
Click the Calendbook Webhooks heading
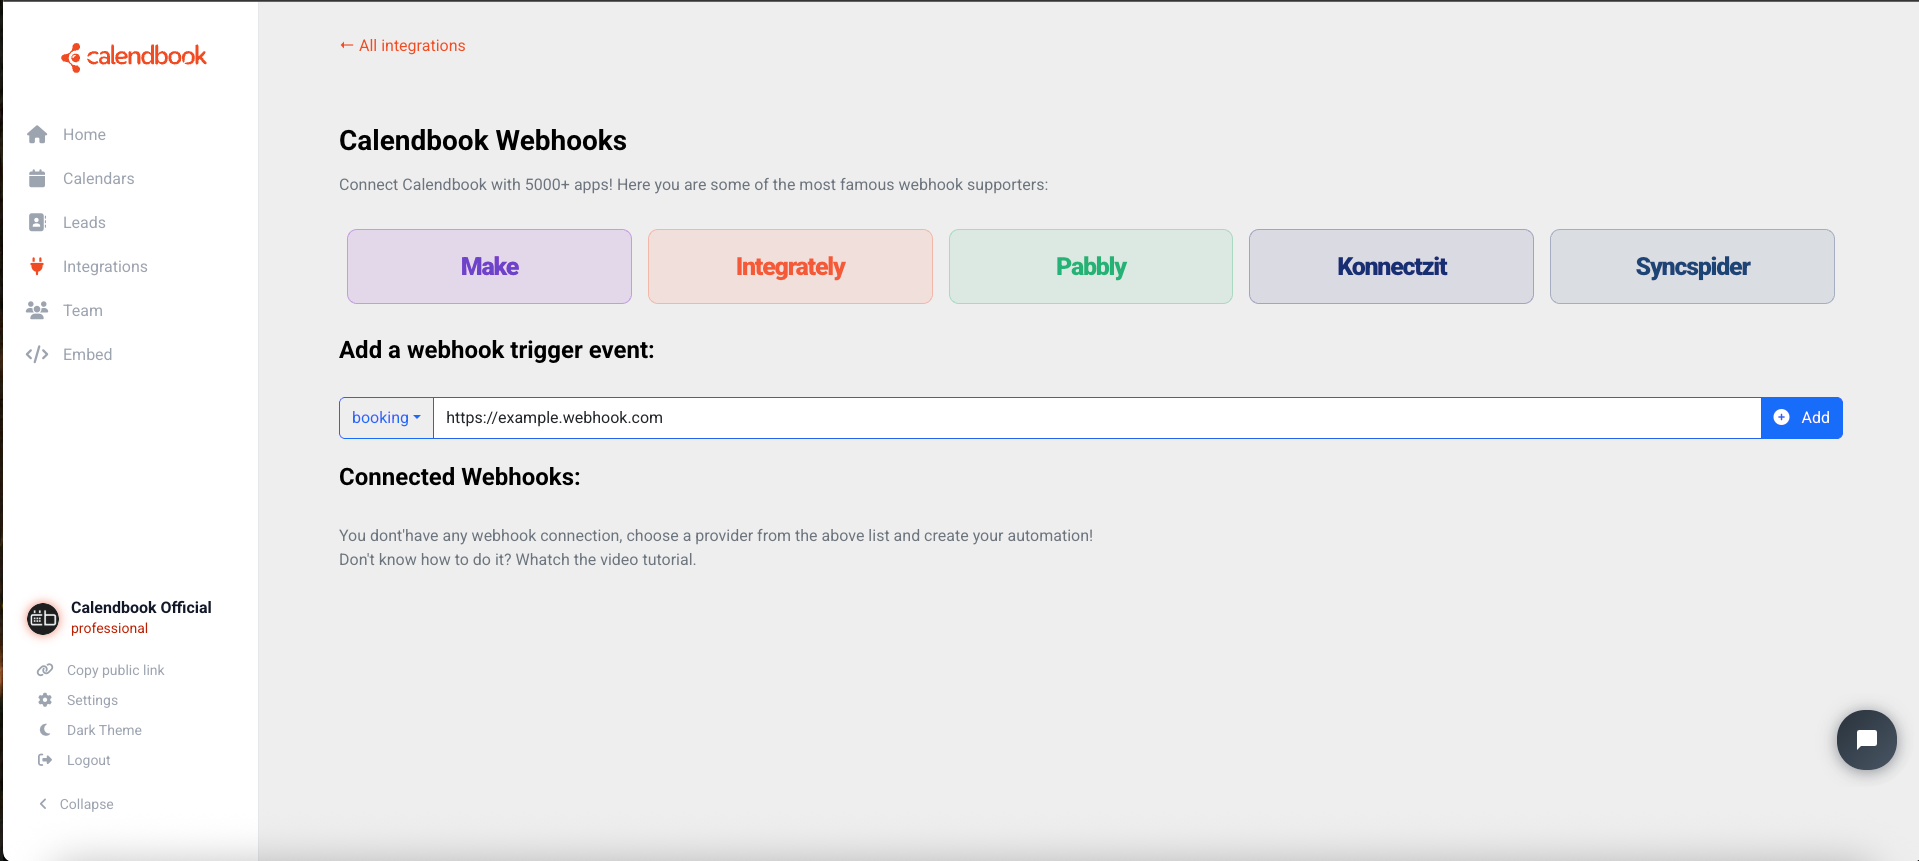tap(483, 140)
